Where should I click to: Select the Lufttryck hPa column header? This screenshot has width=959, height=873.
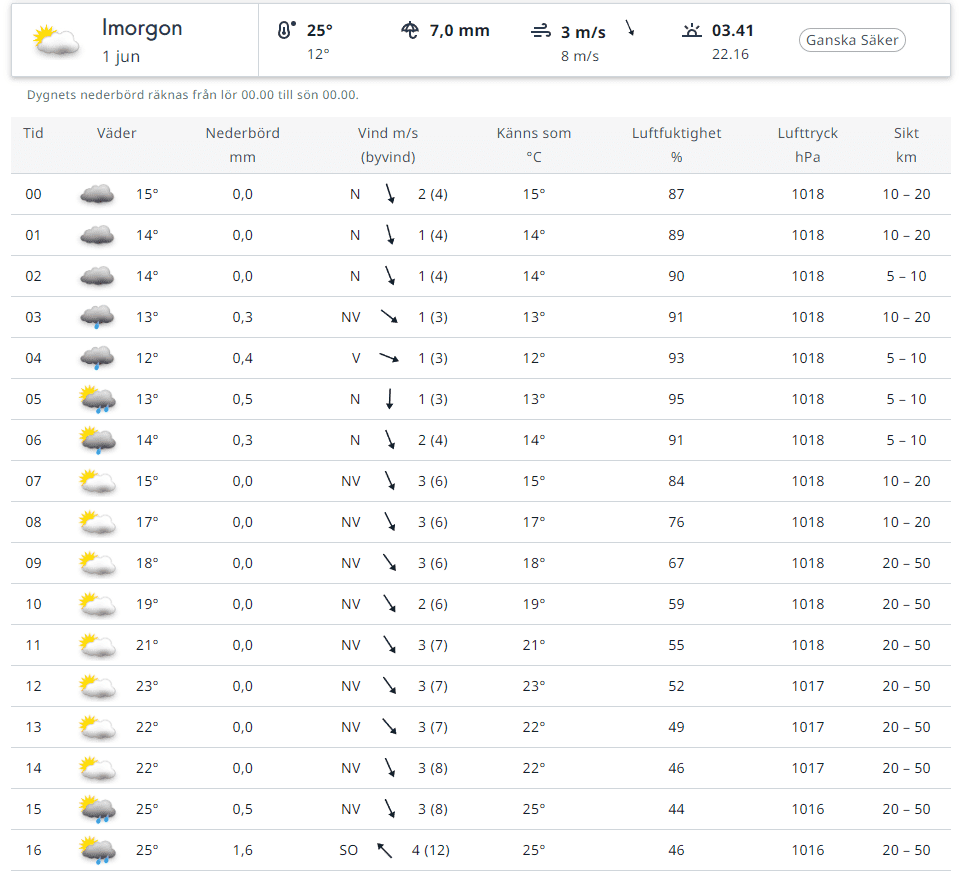[807, 145]
